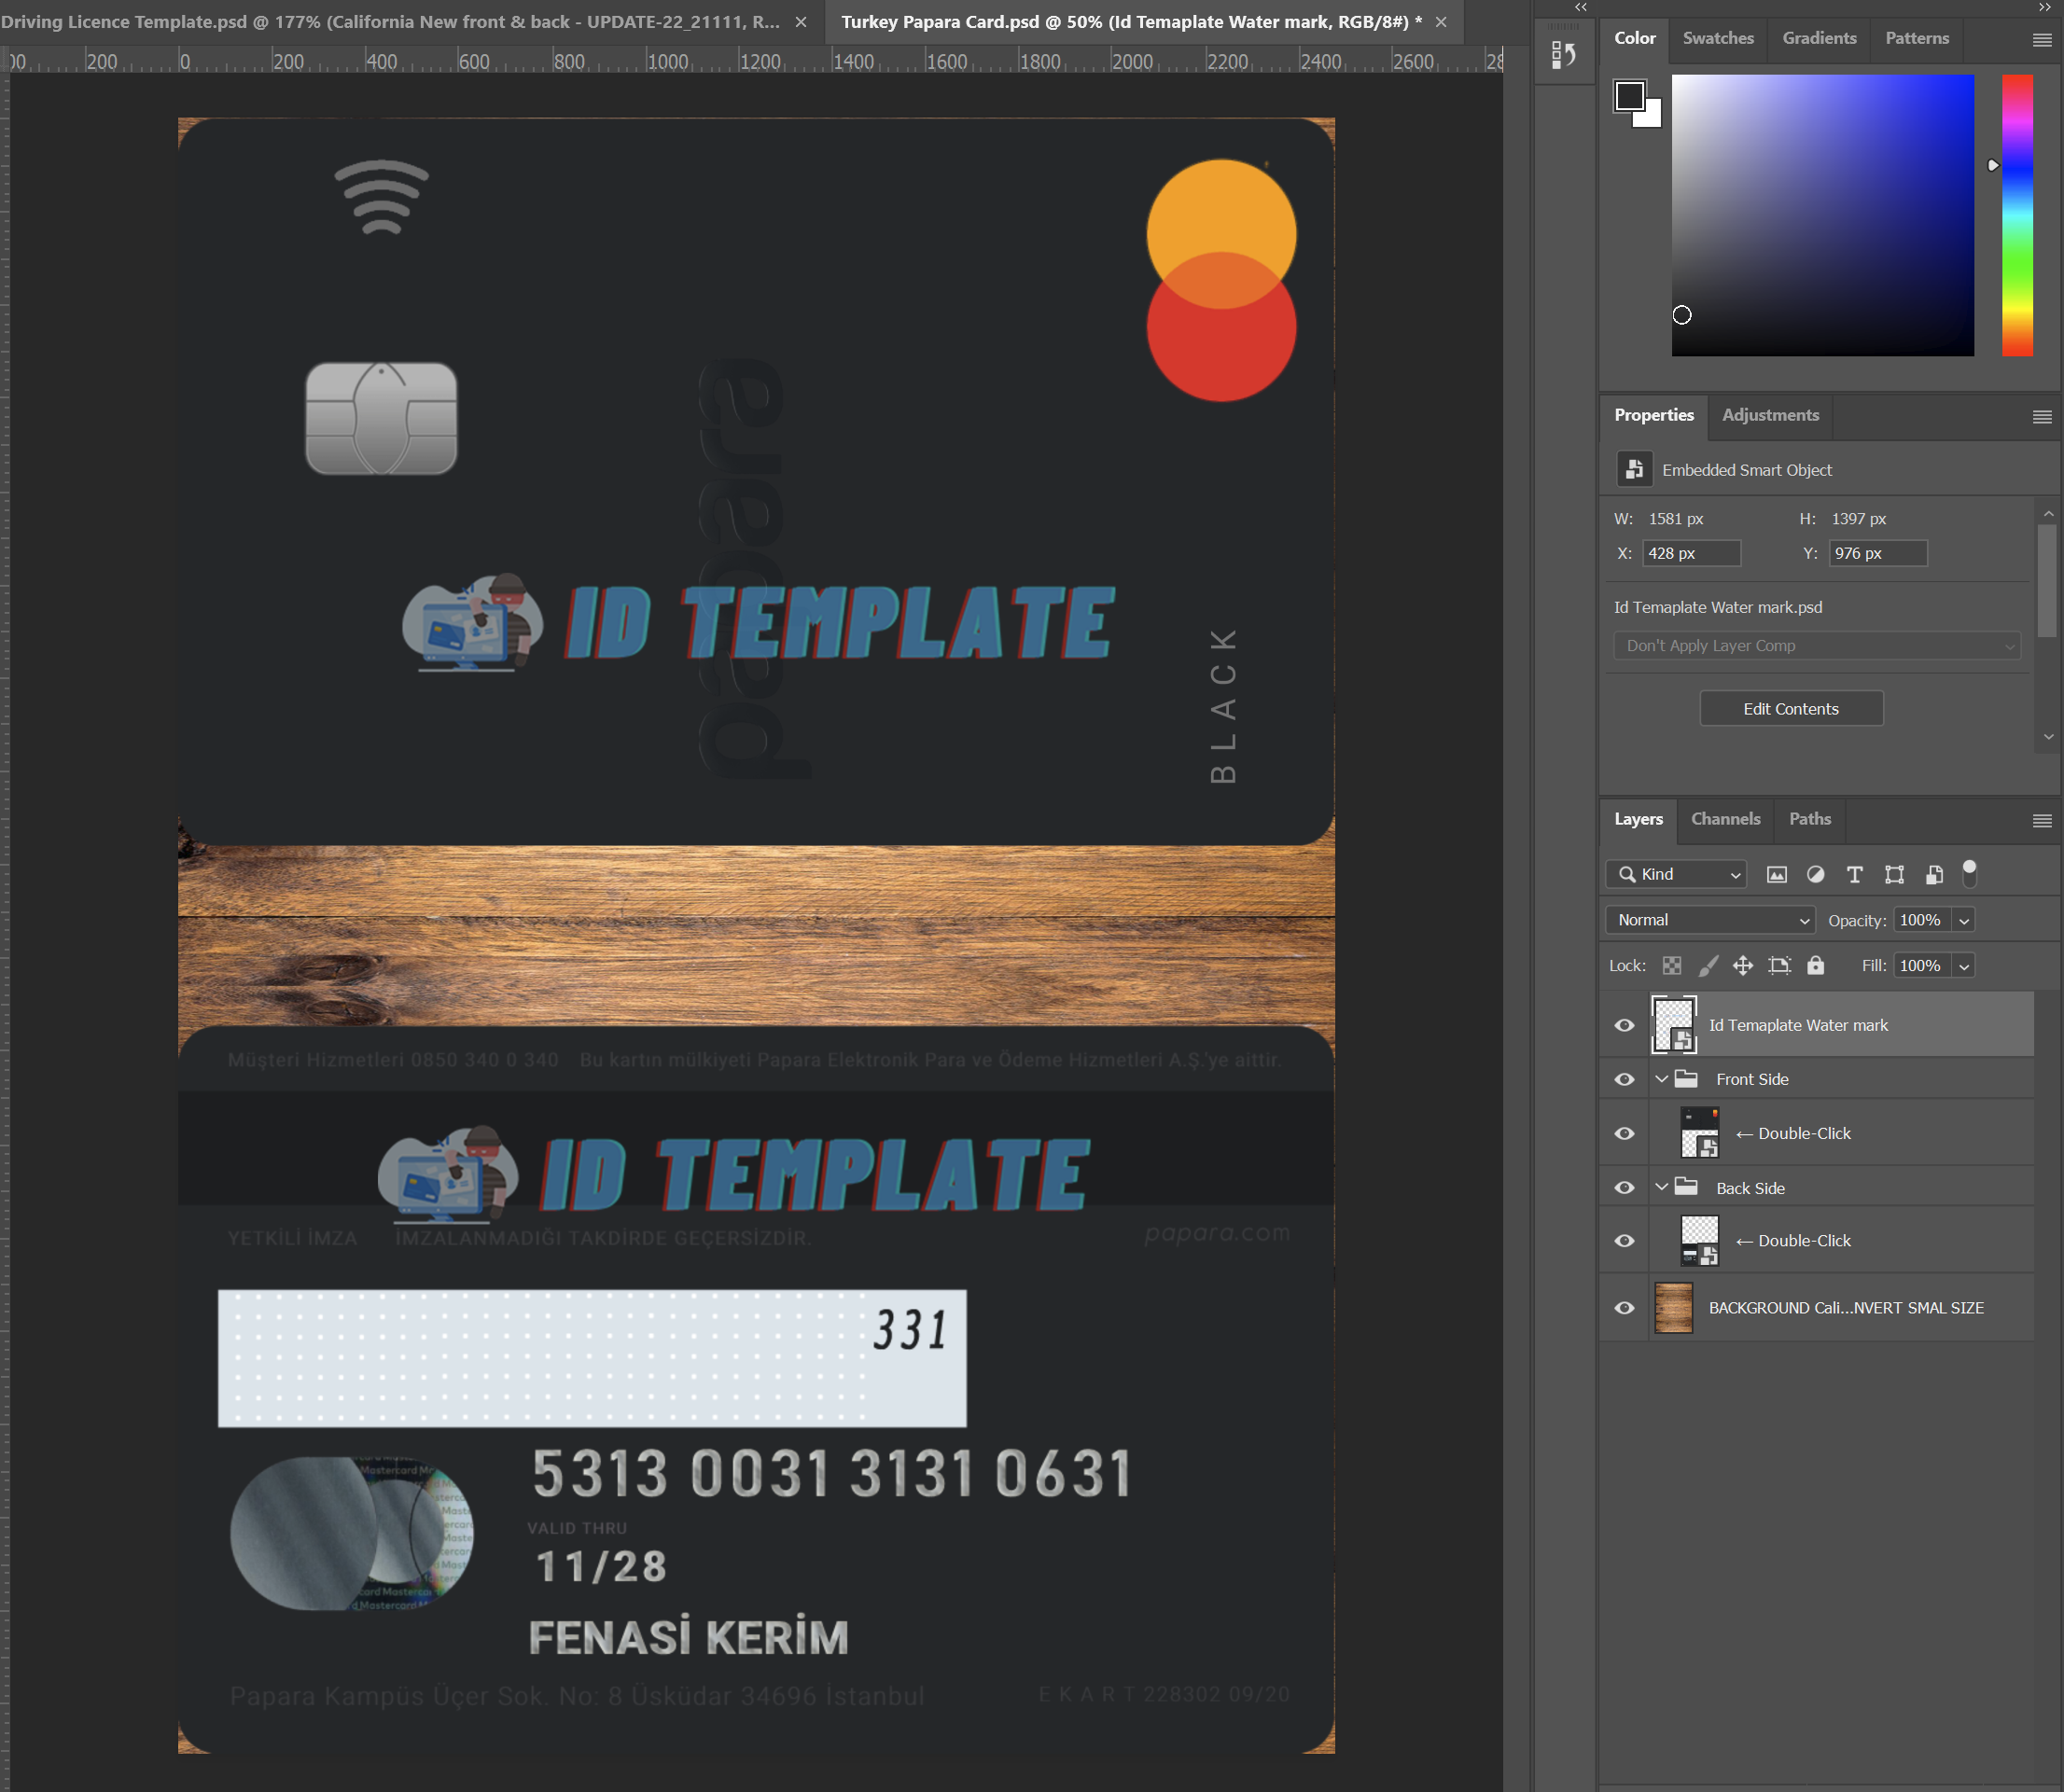
Task: Open the Kind filter dropdown
Action: coord(1676,875)
